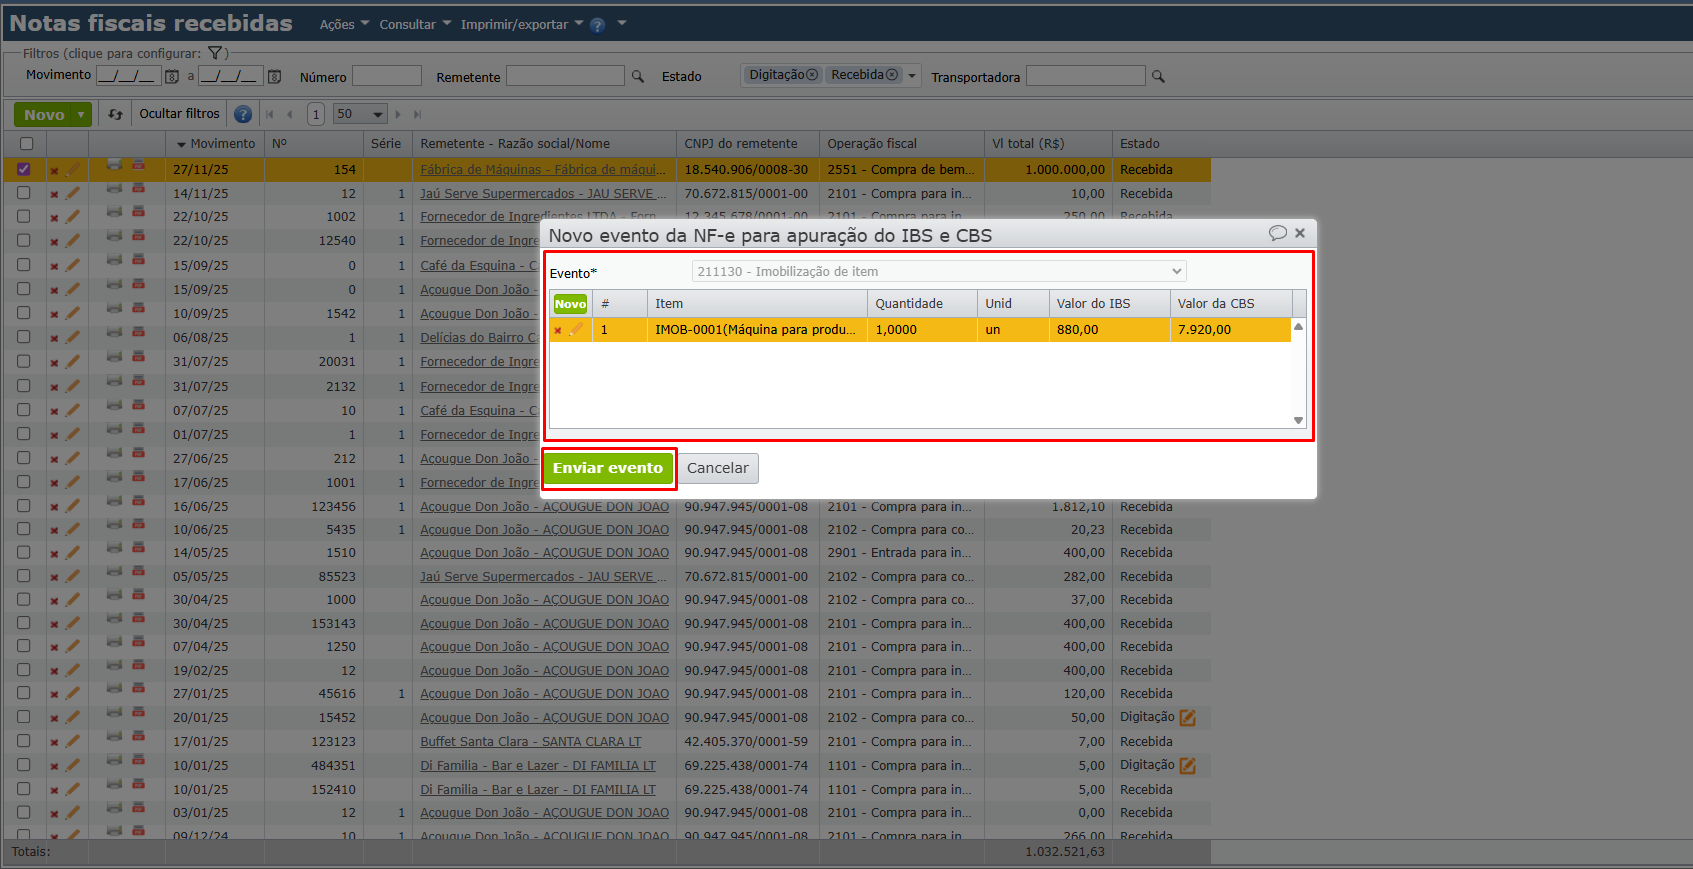
Task: Open calendar picker for Movimento end date
Action: click(x=275, y=76)
